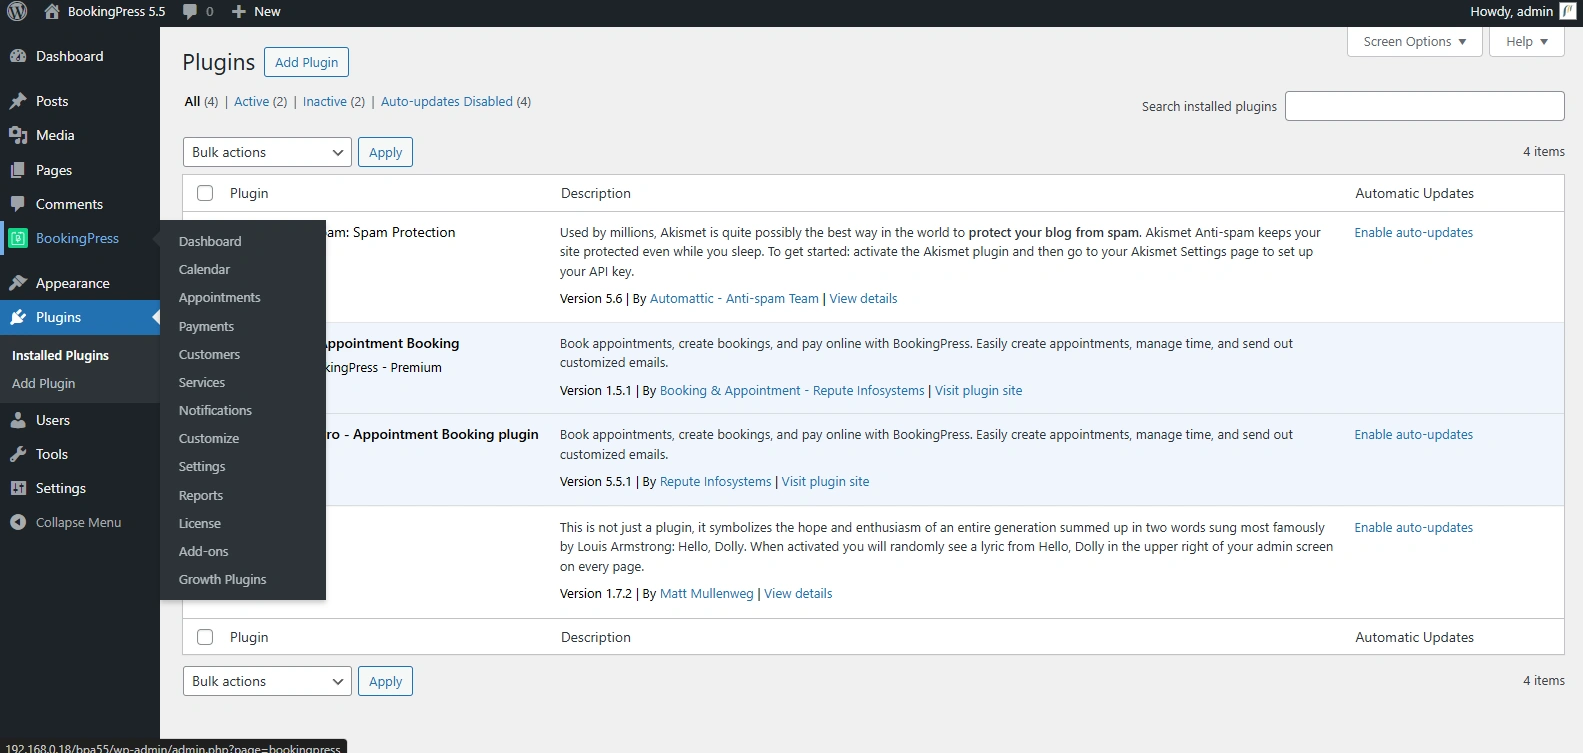Open Settings in BookingPress submenu
Screen dimensions: 1583x753
202,467
